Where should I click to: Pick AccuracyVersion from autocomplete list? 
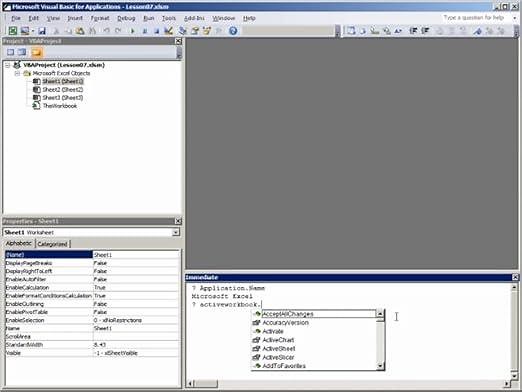click(x=314, y=323)
